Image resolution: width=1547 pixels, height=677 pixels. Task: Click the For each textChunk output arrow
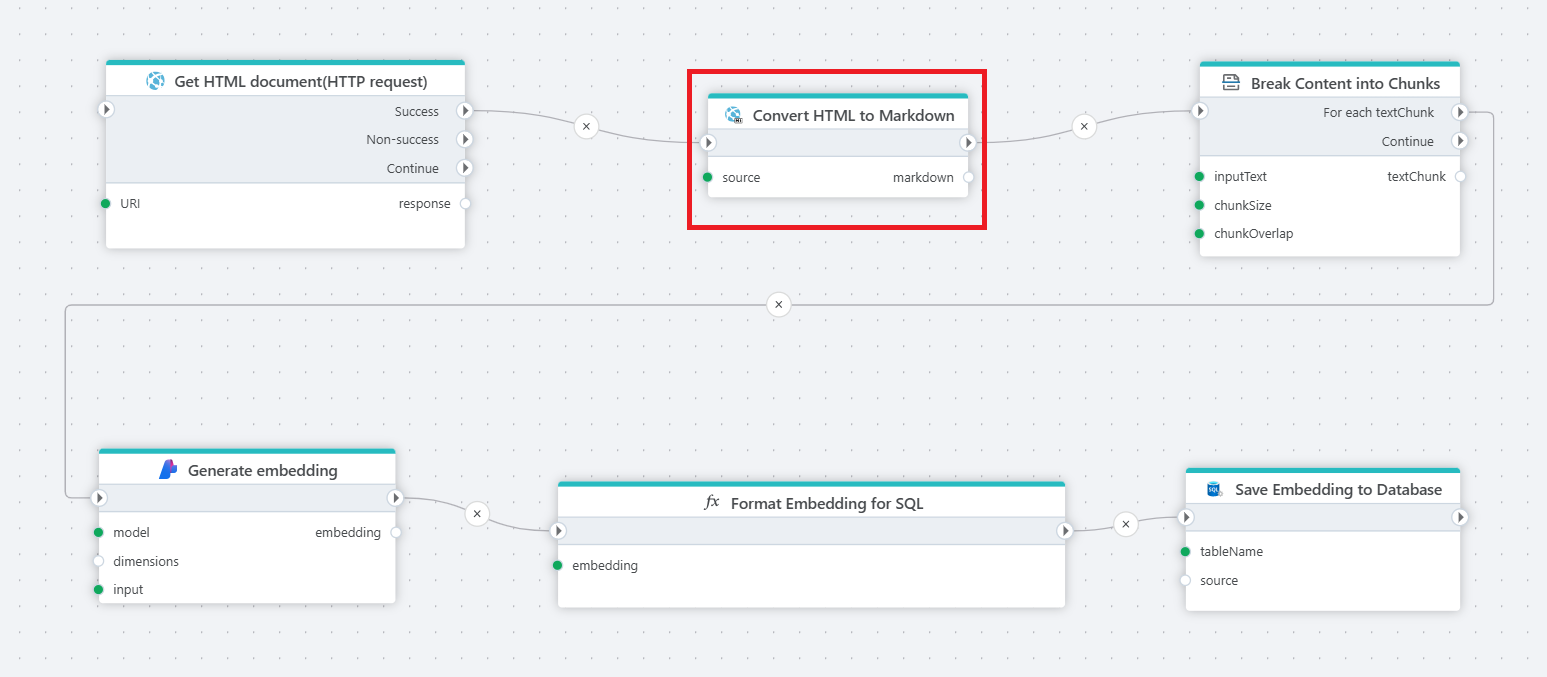click(x=1460, y=112)
